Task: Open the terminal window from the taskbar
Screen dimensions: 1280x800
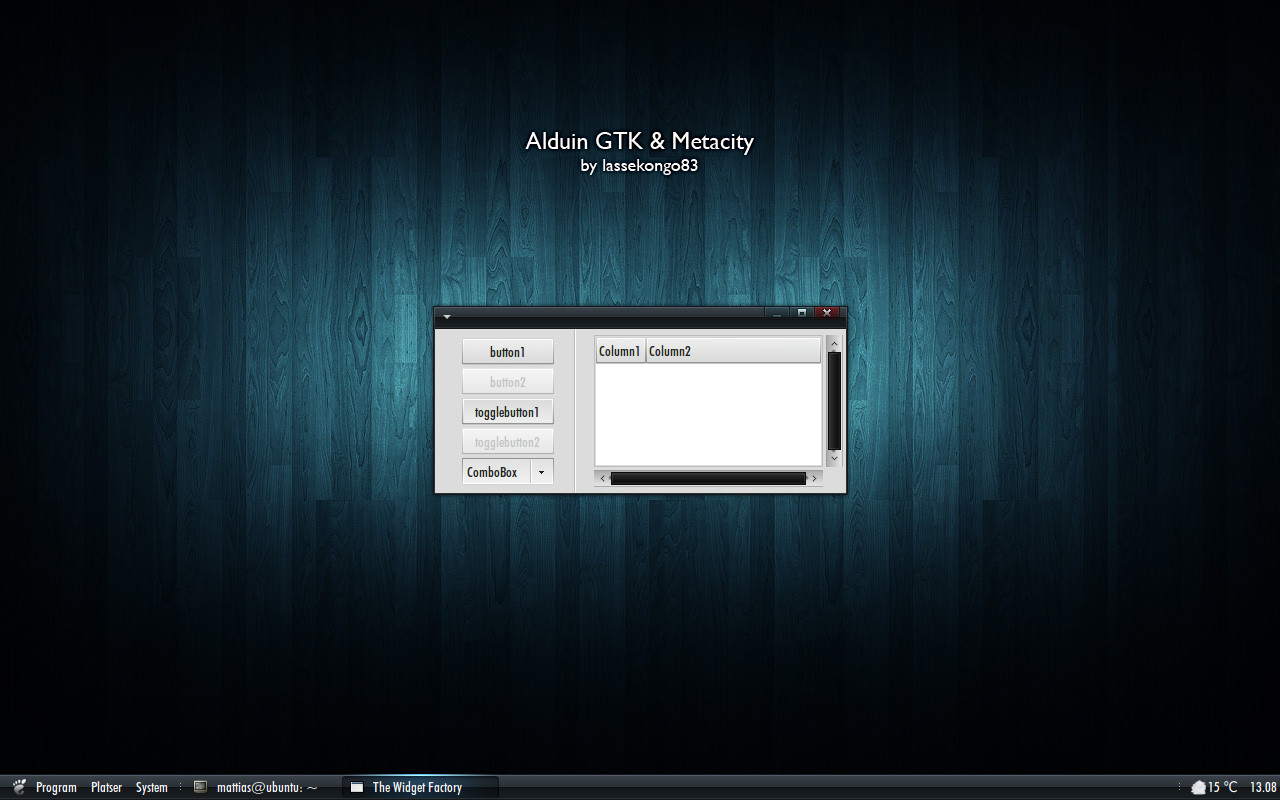Action: click(256, 787)
